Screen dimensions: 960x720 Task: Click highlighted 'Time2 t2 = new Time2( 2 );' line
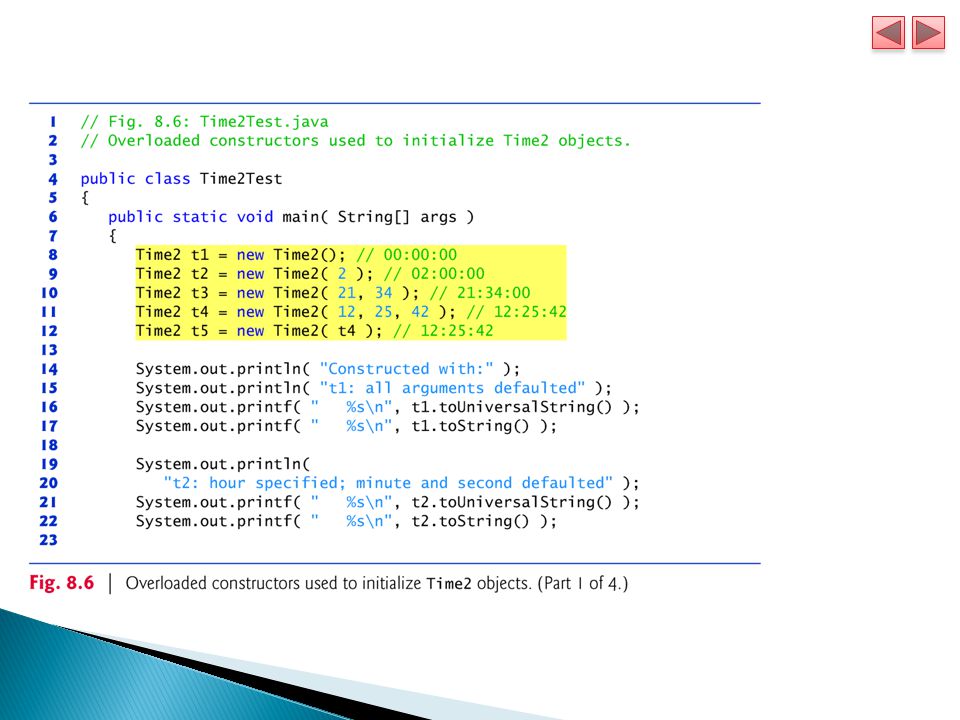coord(310,274)
